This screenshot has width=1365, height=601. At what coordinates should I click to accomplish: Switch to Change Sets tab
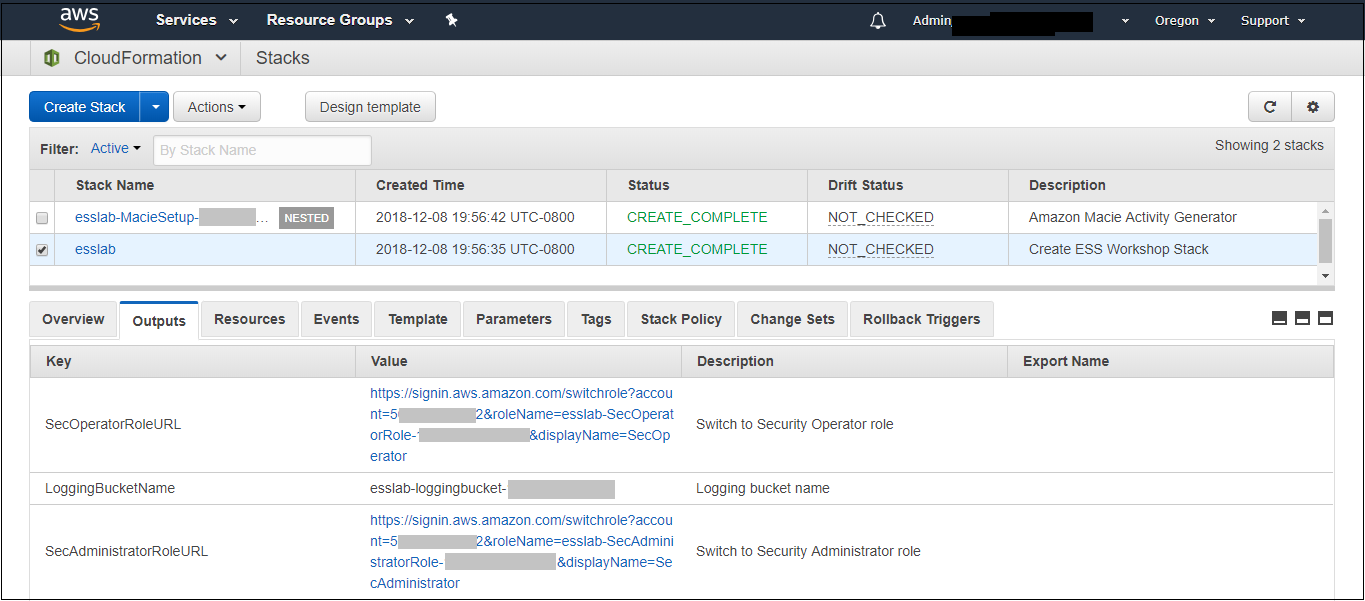(792, 319)
